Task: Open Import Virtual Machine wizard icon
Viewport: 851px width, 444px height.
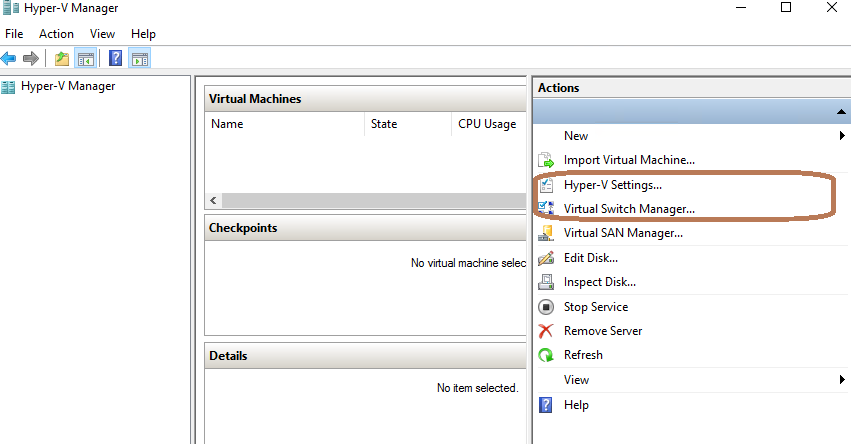Action: tap(546, 160)
